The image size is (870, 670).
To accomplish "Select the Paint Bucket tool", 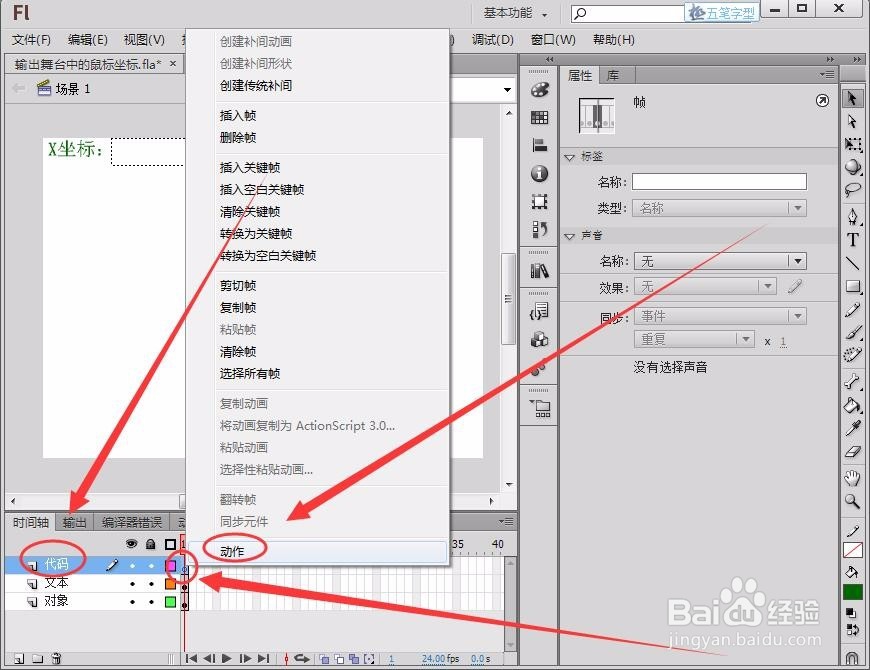I will click(852, 405).
